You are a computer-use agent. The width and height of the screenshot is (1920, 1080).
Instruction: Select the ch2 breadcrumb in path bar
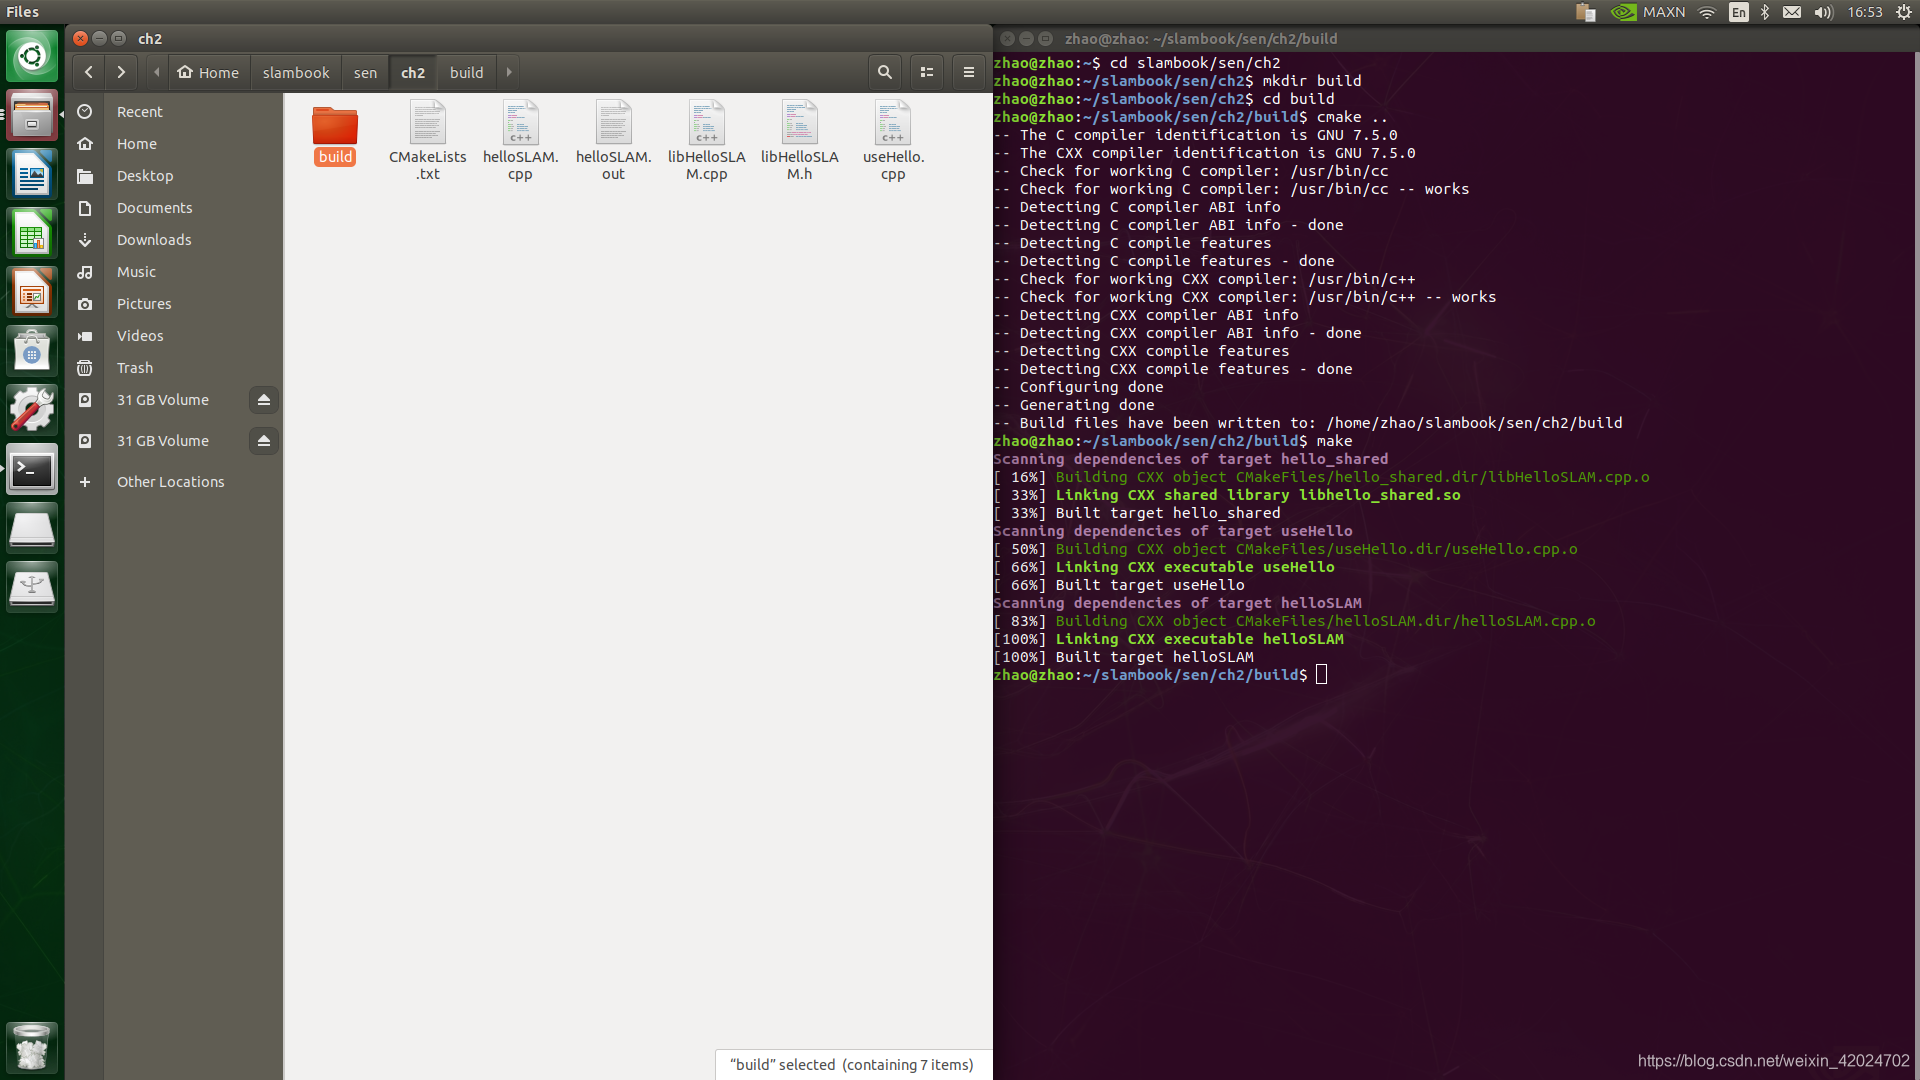point(413,73)
